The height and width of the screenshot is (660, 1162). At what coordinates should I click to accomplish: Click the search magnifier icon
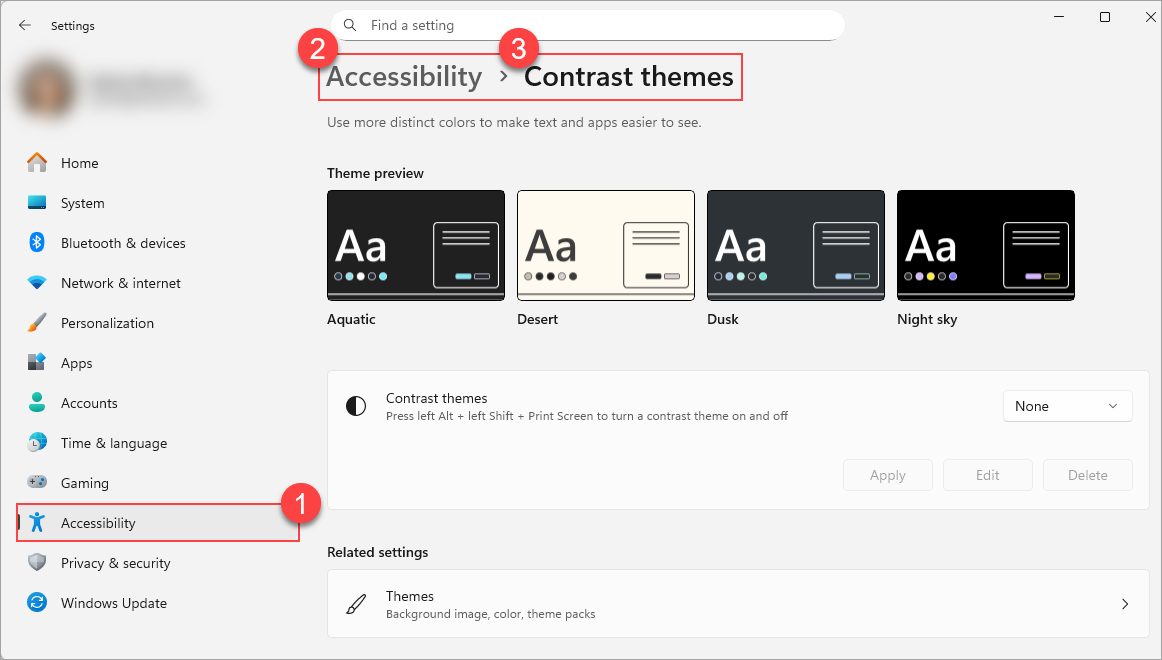pyautogui.click(x=351, y=25)
